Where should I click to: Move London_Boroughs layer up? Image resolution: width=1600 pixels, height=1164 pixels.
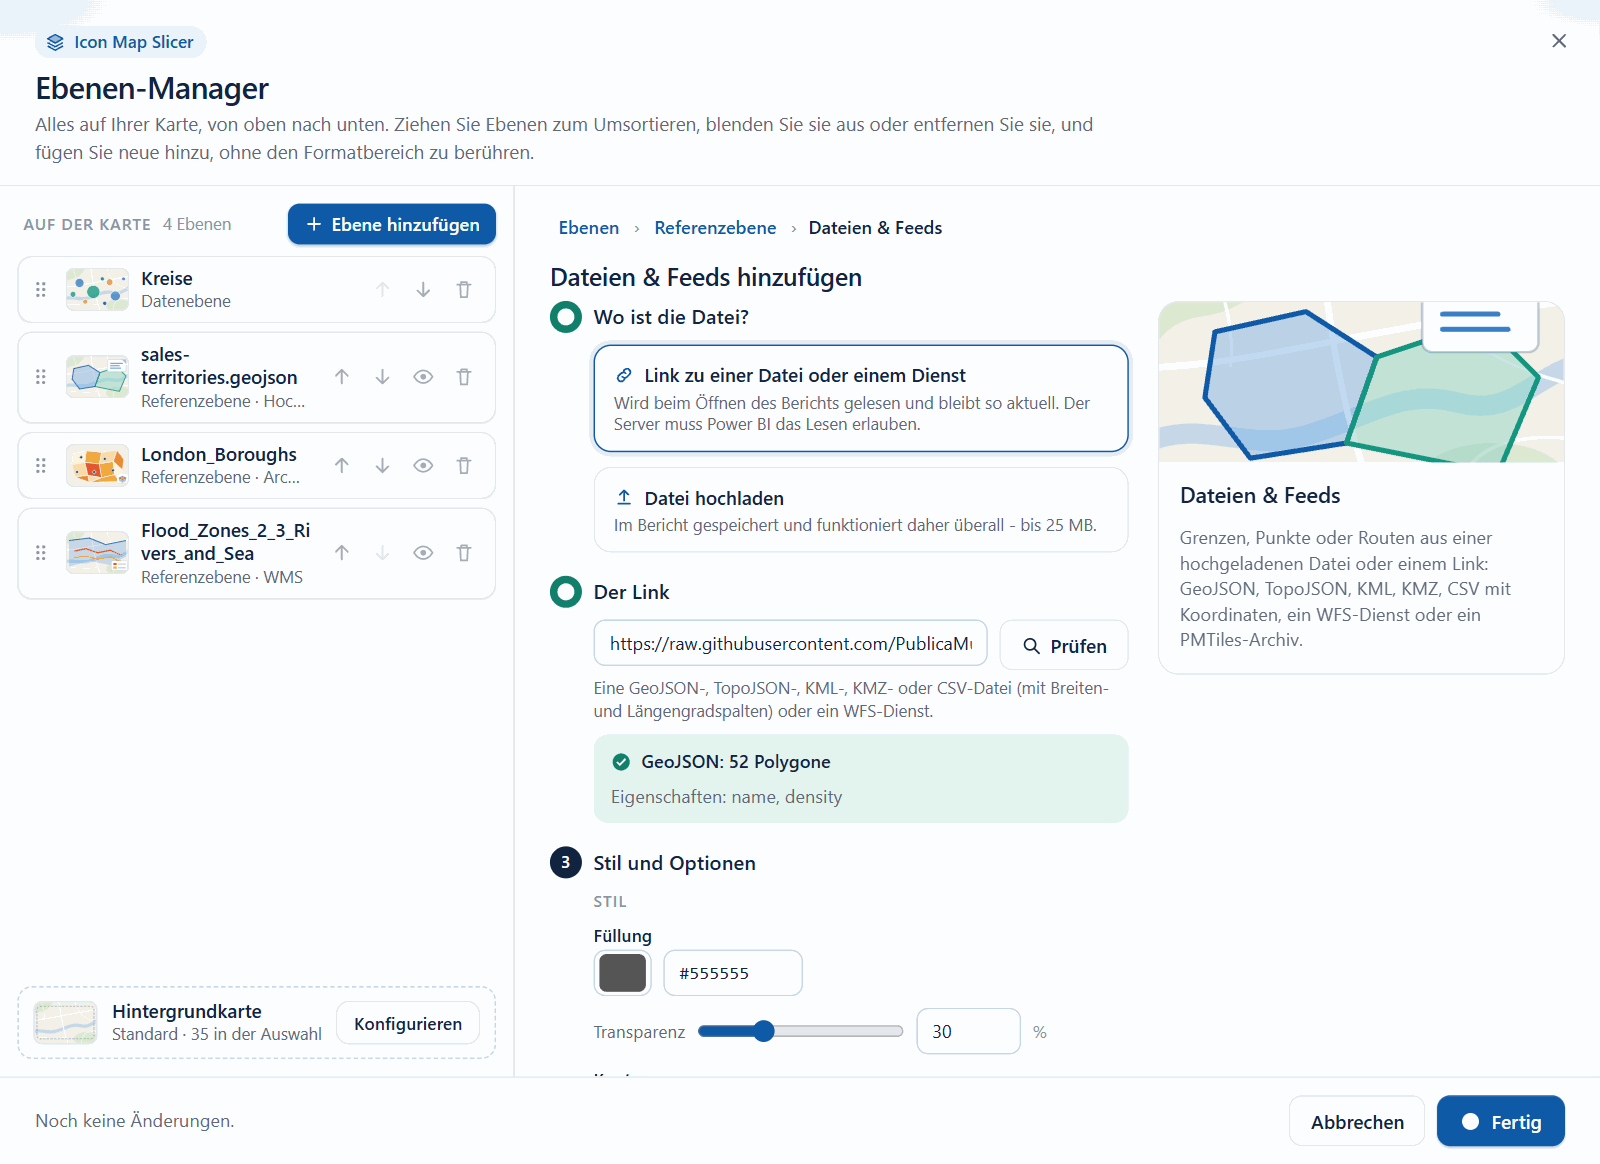(342, 466)
